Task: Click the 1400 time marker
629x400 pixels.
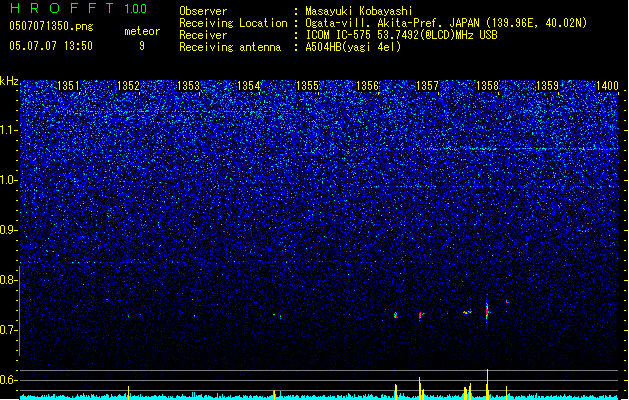Action: point(607,86)
